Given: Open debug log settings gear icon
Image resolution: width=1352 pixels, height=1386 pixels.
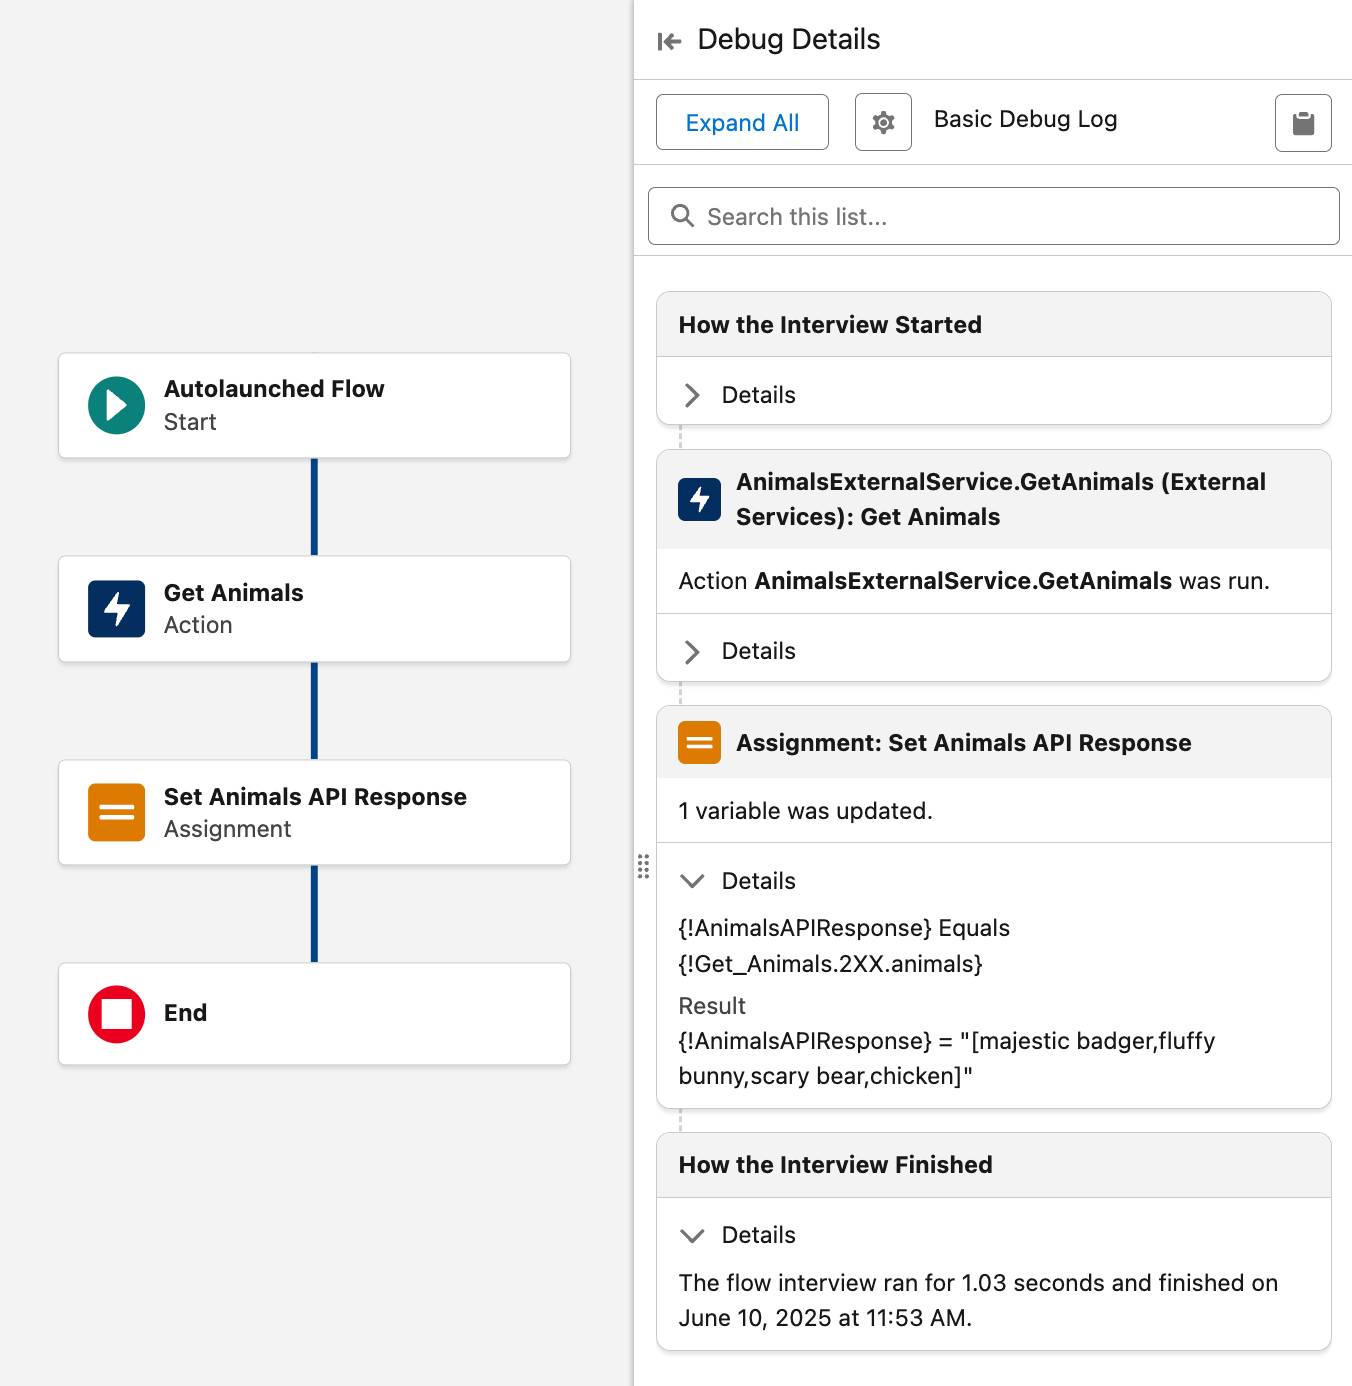Looking at the screenshot, I should (x=883, y=123).
